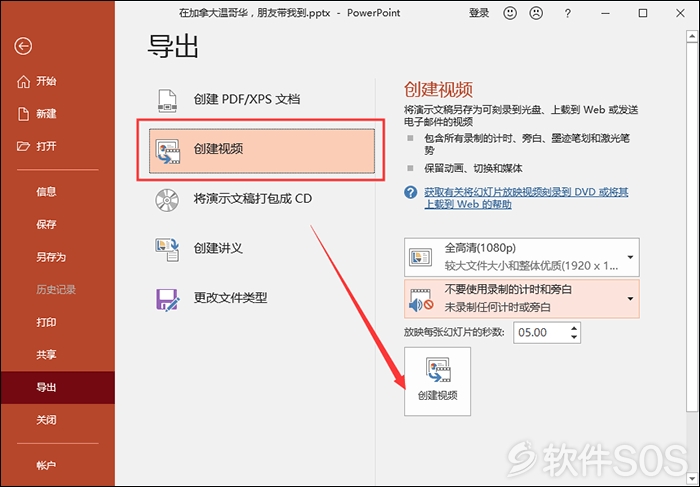Viewport: 700px width, 487px height.
Task: Click the open folder icon beside 打开
Action: [x=23, y=146]
